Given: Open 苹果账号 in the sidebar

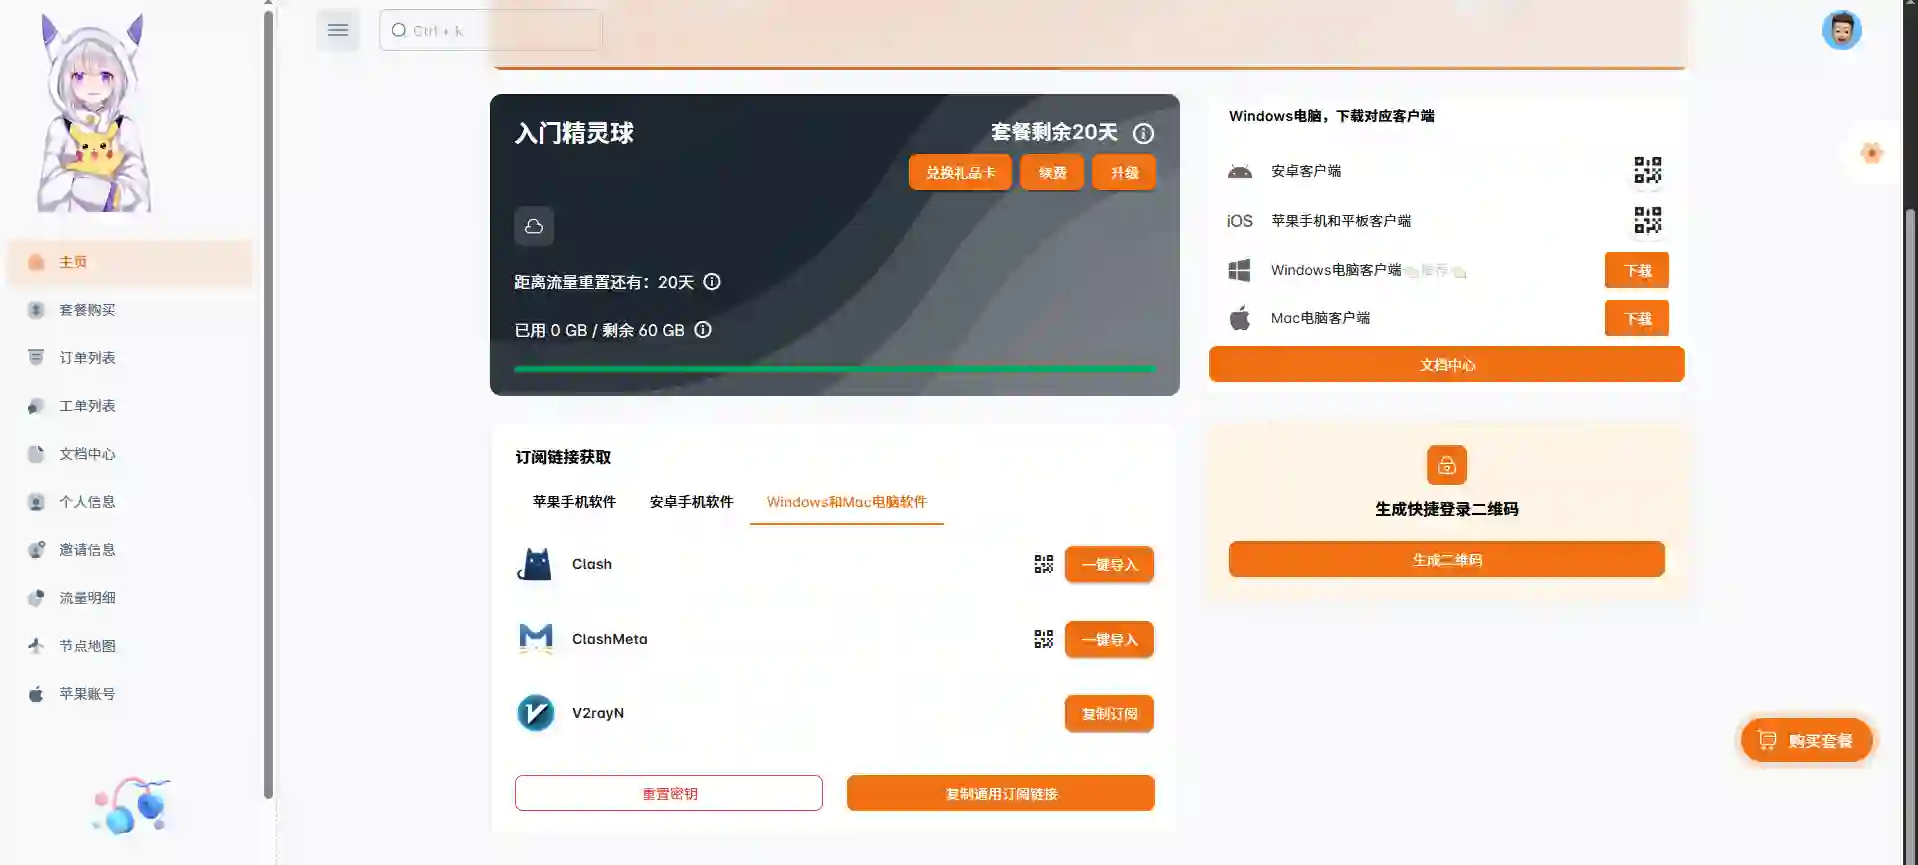Looking at the screenshot, I should tap(129, 694).
